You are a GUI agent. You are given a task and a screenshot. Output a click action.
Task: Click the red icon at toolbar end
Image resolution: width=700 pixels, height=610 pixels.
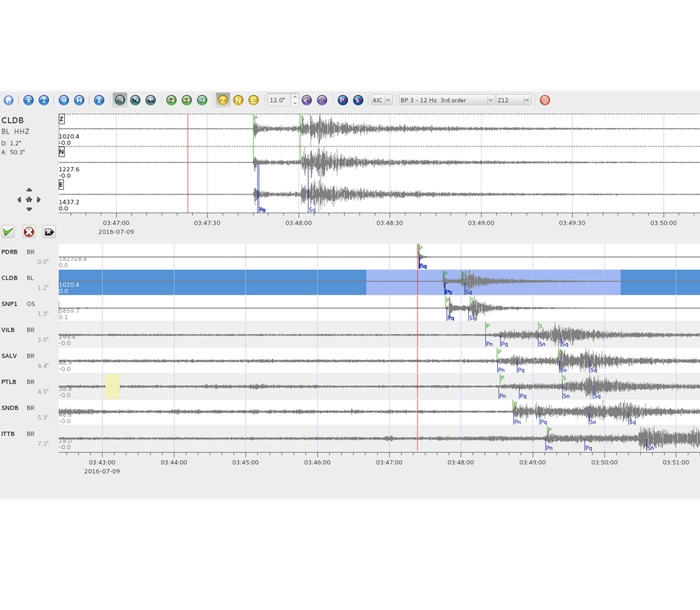click(545, 100)
